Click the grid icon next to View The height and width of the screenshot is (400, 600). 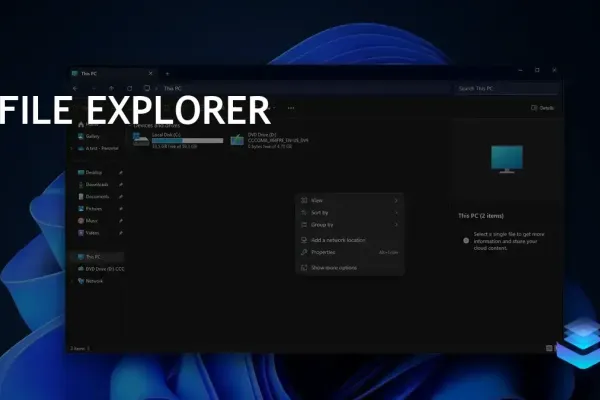(x=304, y=201)
